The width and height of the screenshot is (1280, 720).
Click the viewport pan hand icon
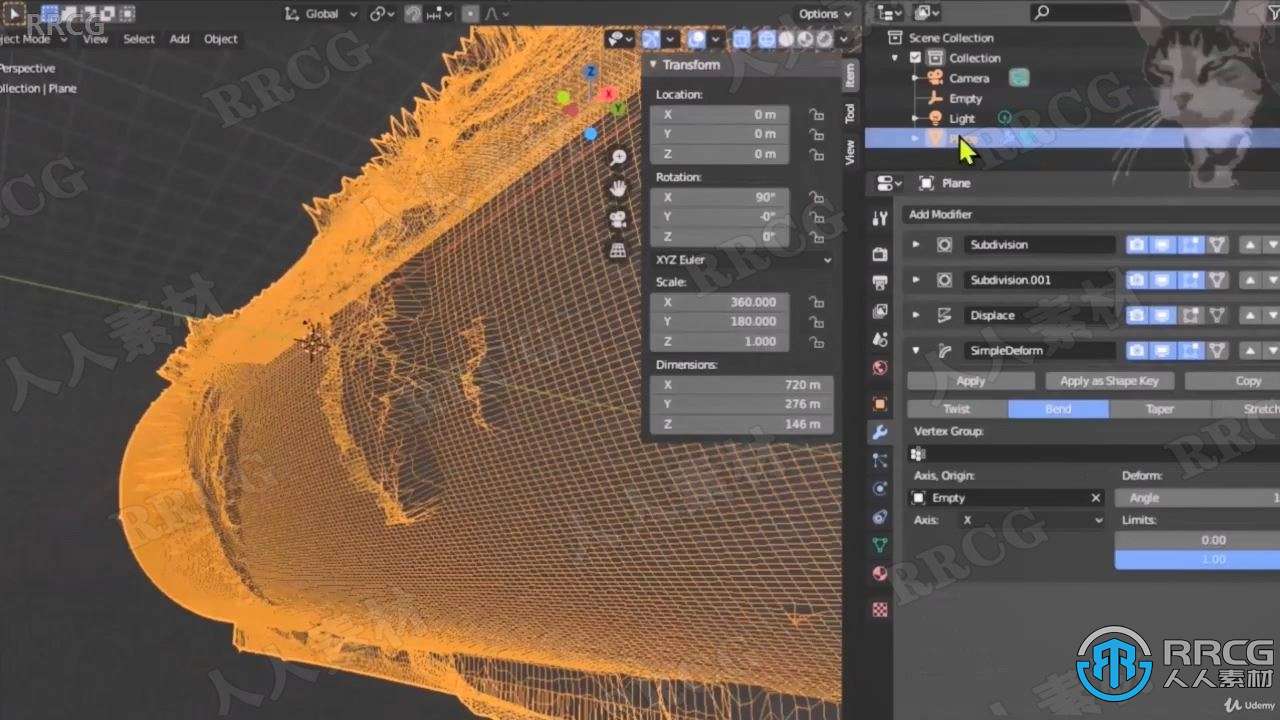[x=619, y=188]
